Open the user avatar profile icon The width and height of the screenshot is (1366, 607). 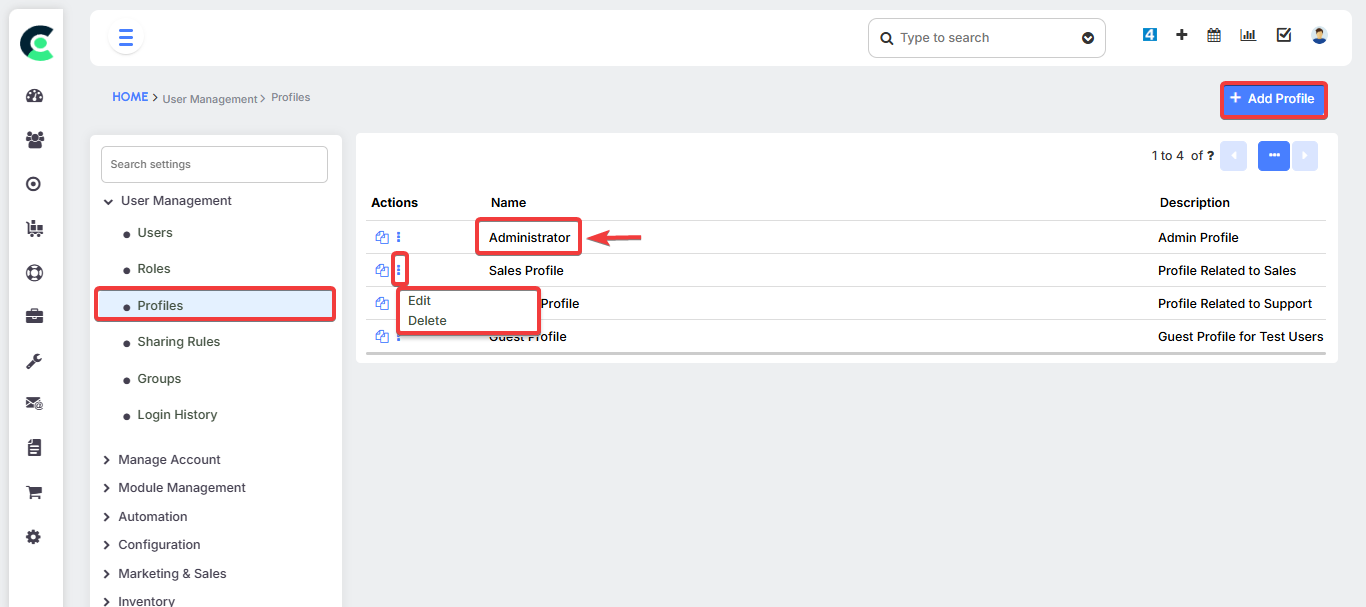click(x=1319, y=35)
